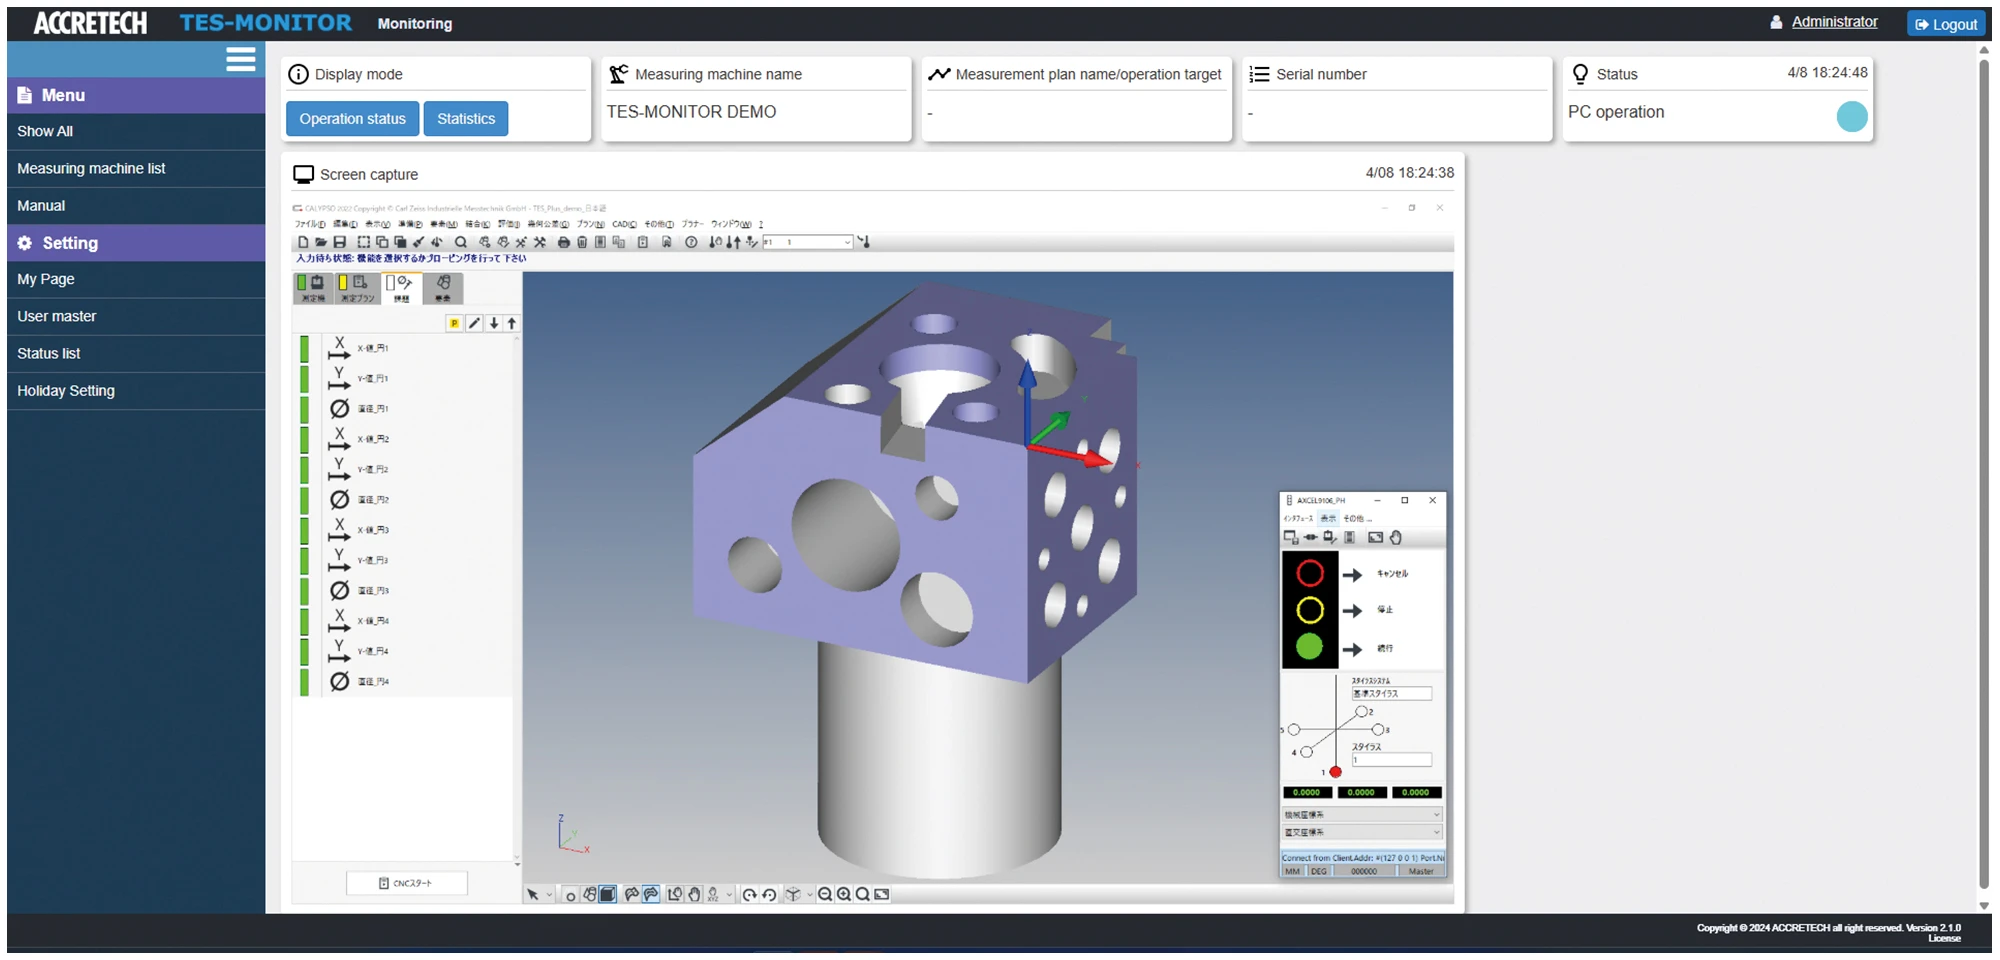Click the page vertical scrollbar
The height and width of the screenshot is (960, 2000).
pyautogui.click(x=1984, y=474)
